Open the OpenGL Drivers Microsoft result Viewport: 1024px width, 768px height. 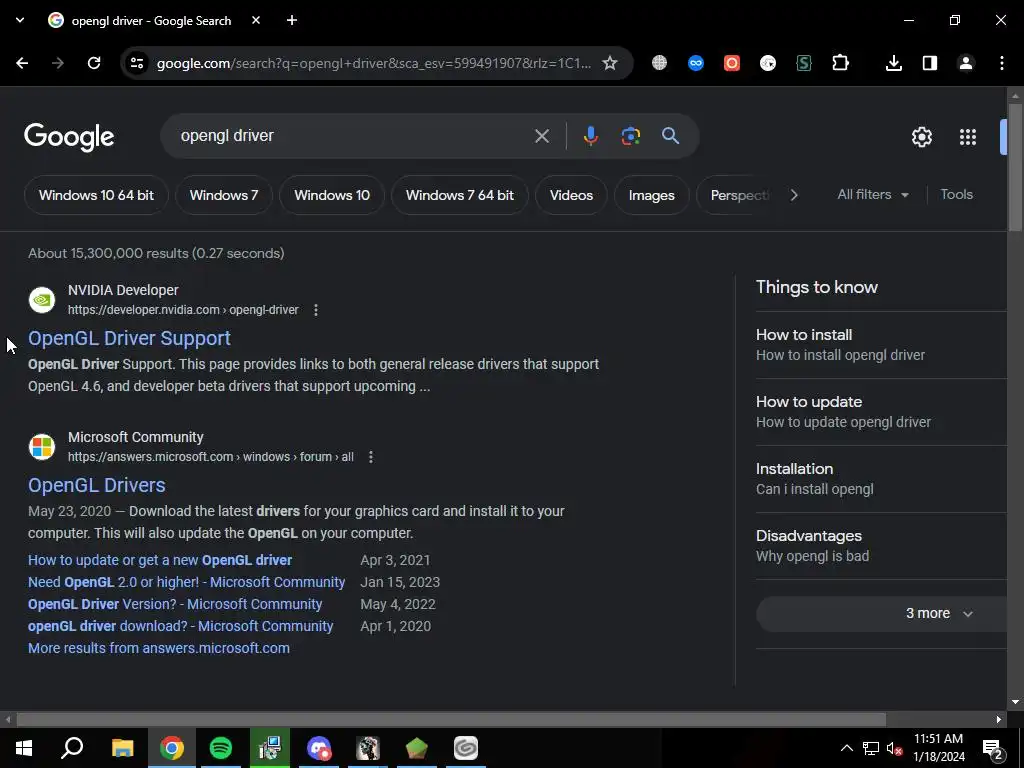[x=97, y=485]
